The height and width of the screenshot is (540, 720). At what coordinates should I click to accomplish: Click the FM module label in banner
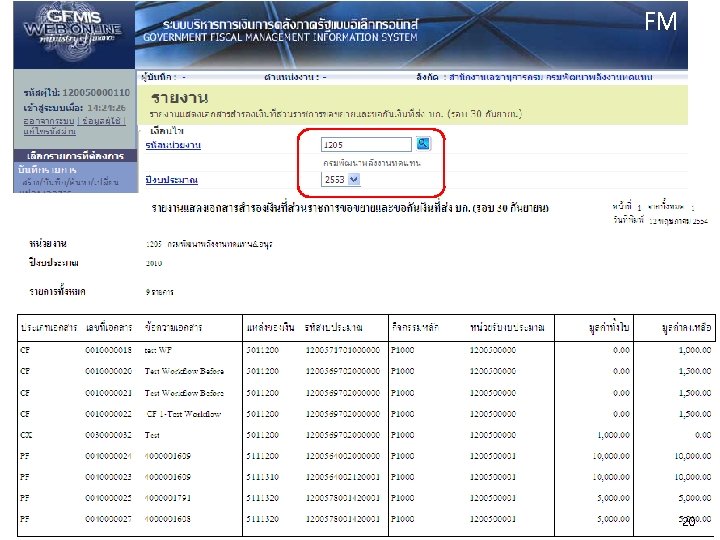pos(660,22)
